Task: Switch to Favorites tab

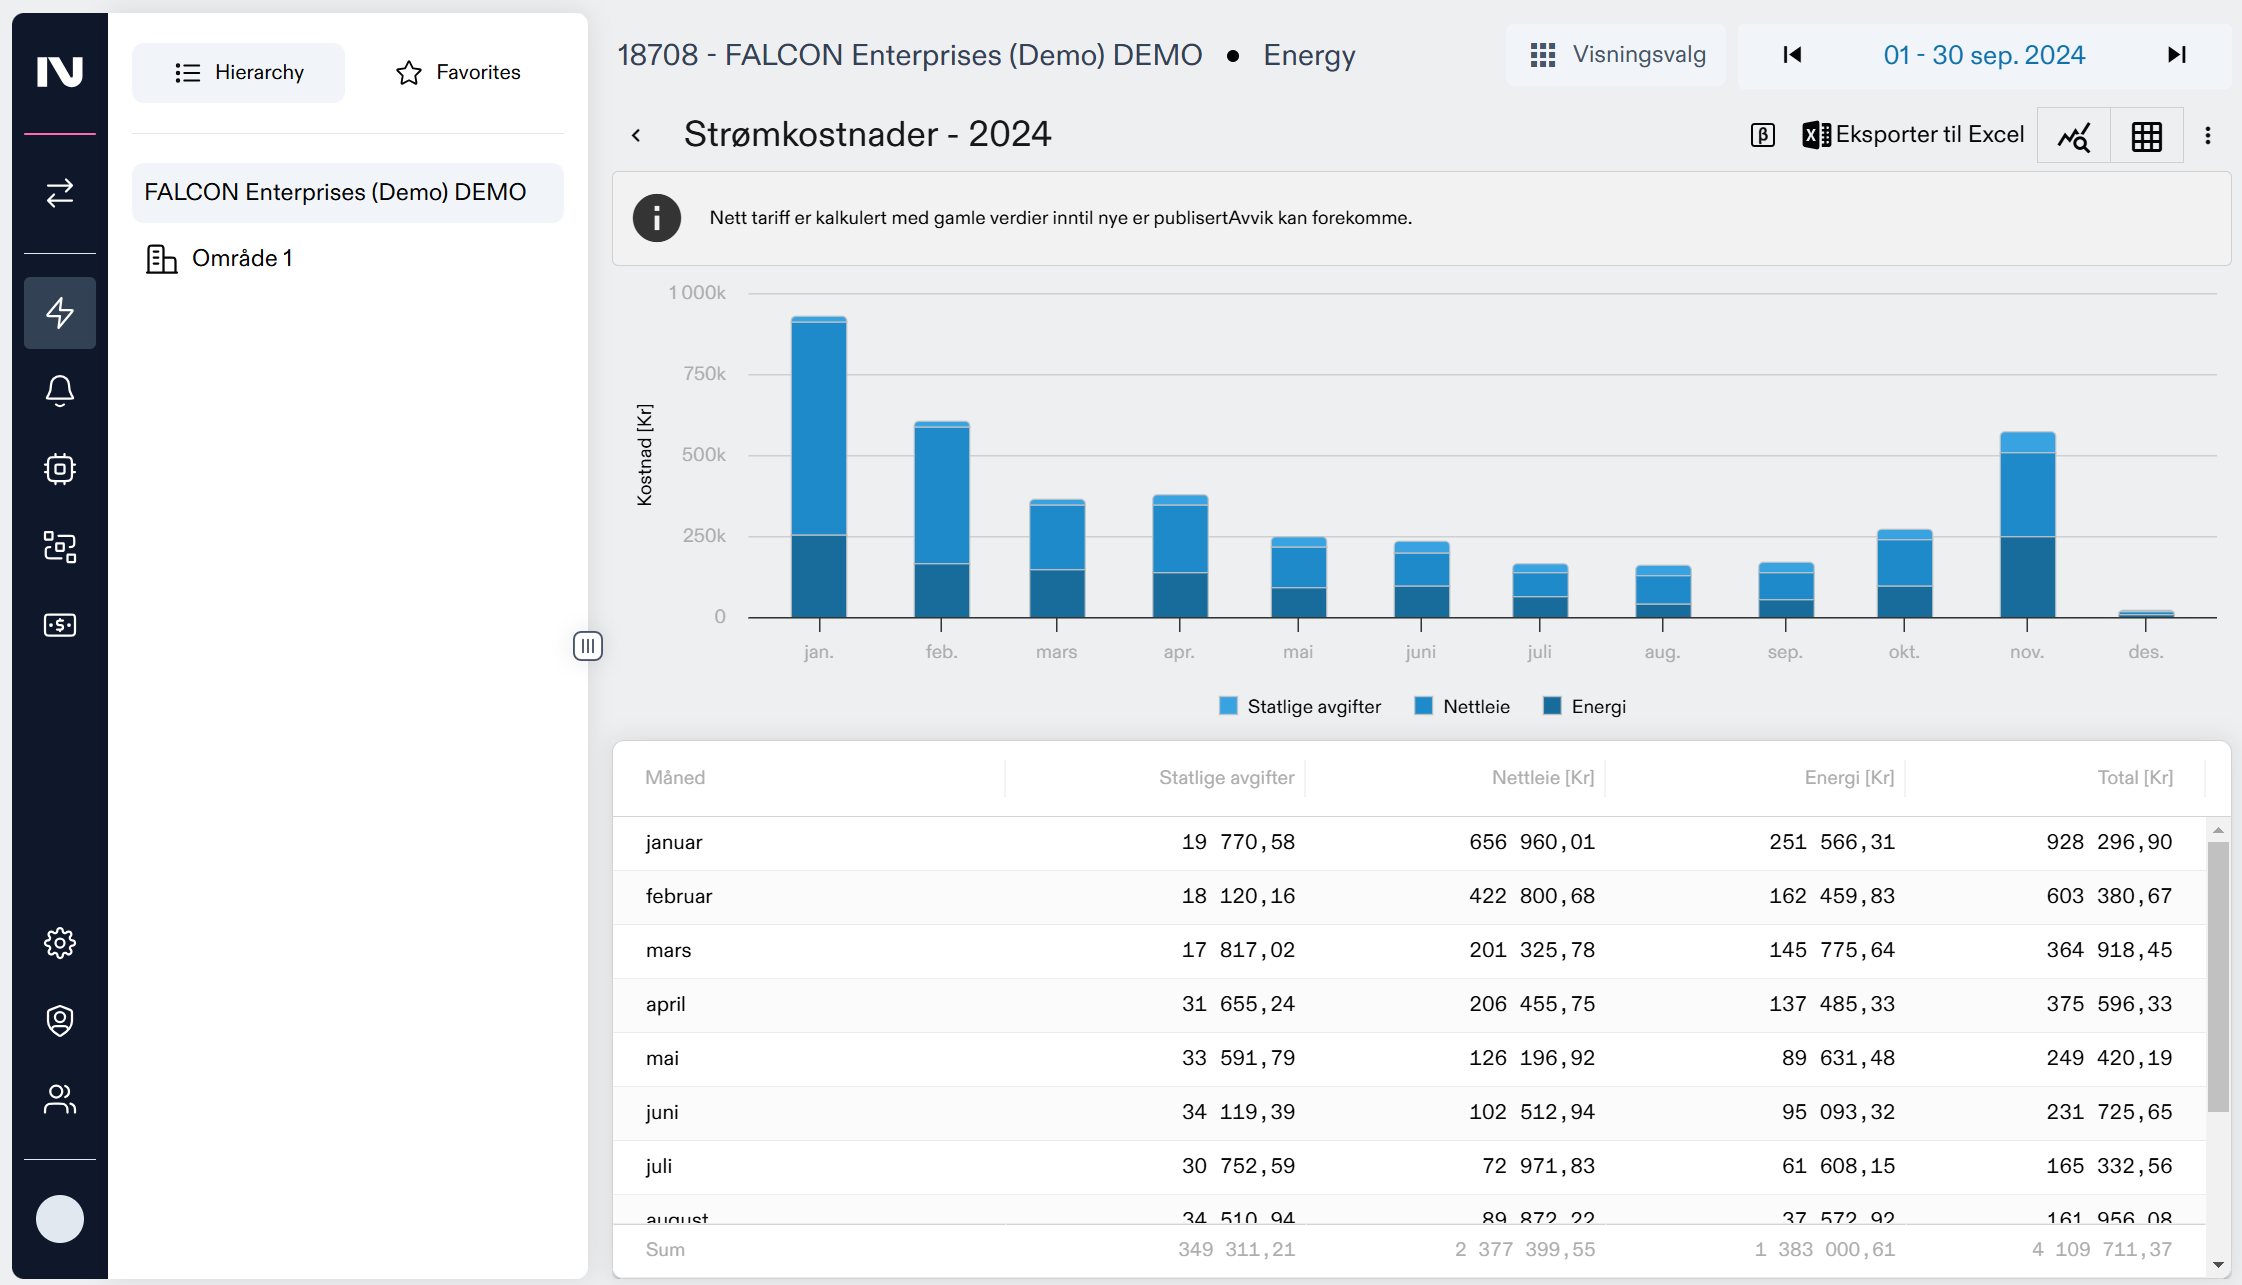Action: coord(458,73)
